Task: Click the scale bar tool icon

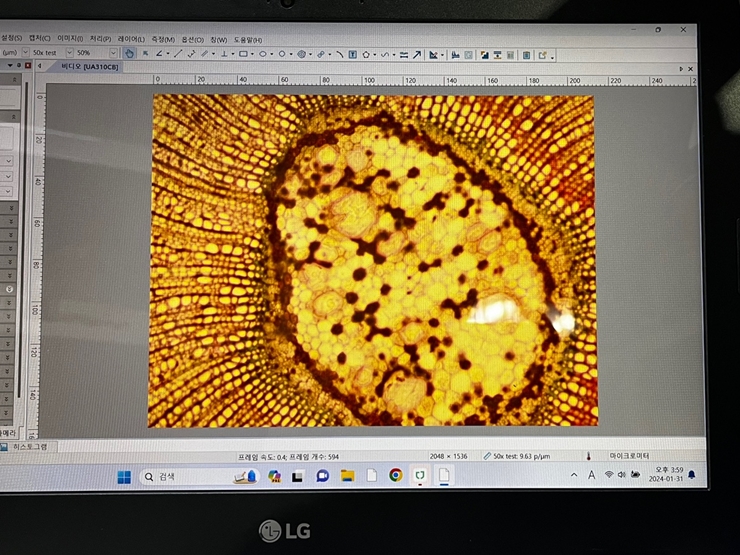Action: tap(403, 54)
